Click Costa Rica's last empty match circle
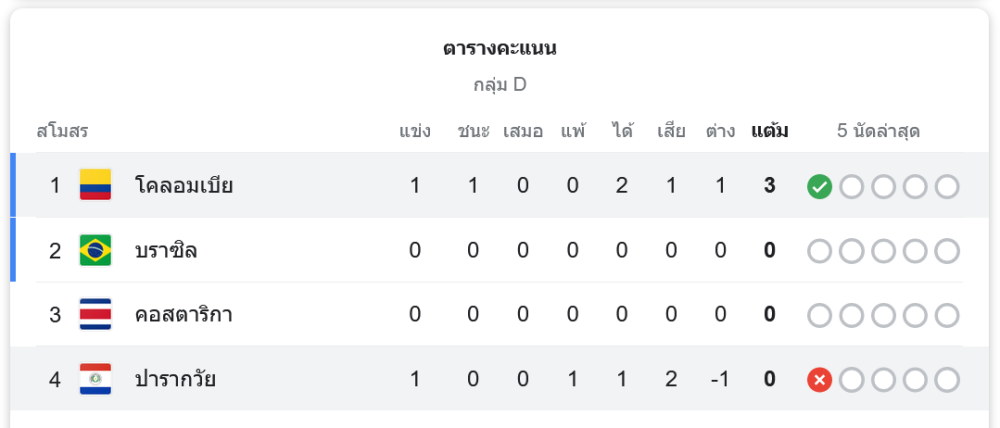Viewport: 1000px width, 428px height. coord(947,316)
